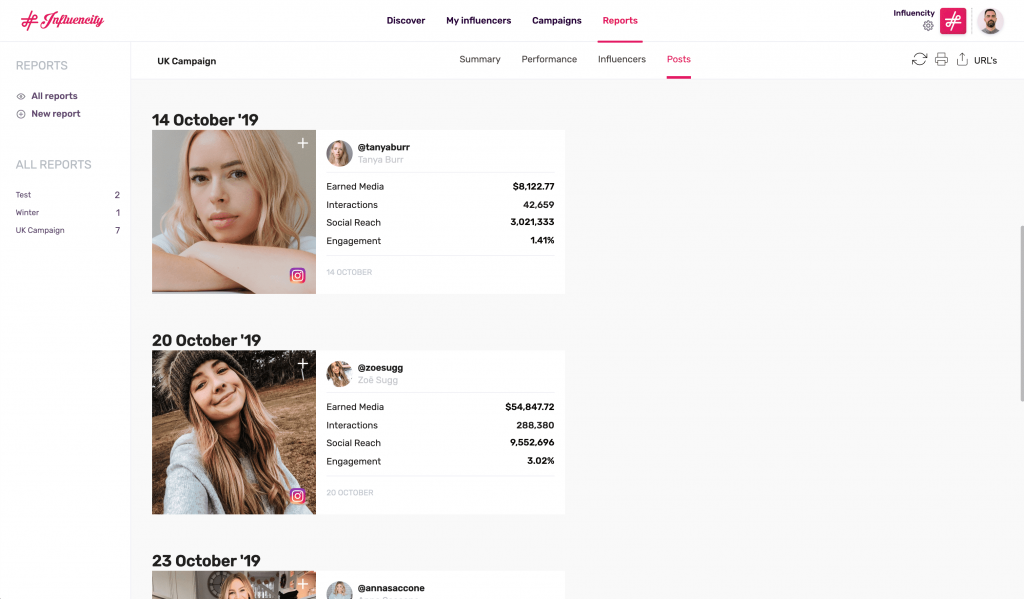
Task: Switch to the Summary tab
Action: click(x=479, y=59)
